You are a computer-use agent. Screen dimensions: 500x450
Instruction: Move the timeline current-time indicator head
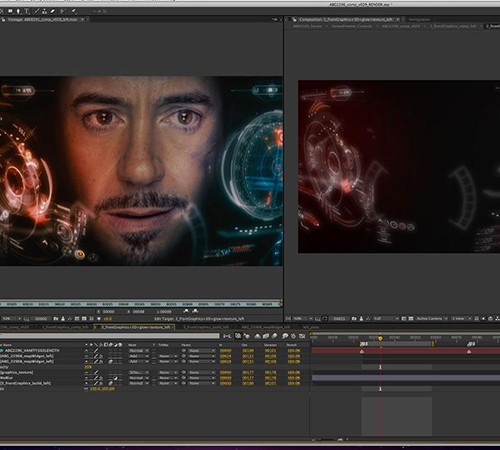380,338
